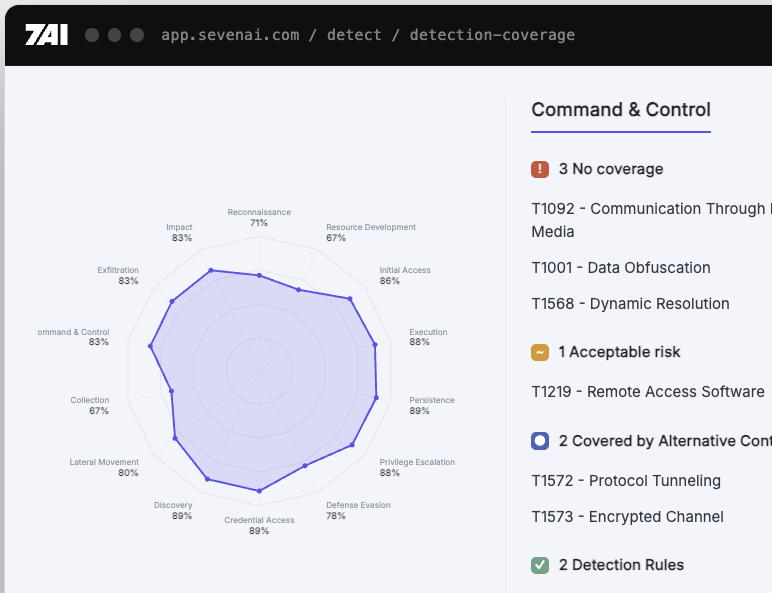Click the '2 Detection Rules' section header
The image size is (772, 593).
[x=621, y=565]
